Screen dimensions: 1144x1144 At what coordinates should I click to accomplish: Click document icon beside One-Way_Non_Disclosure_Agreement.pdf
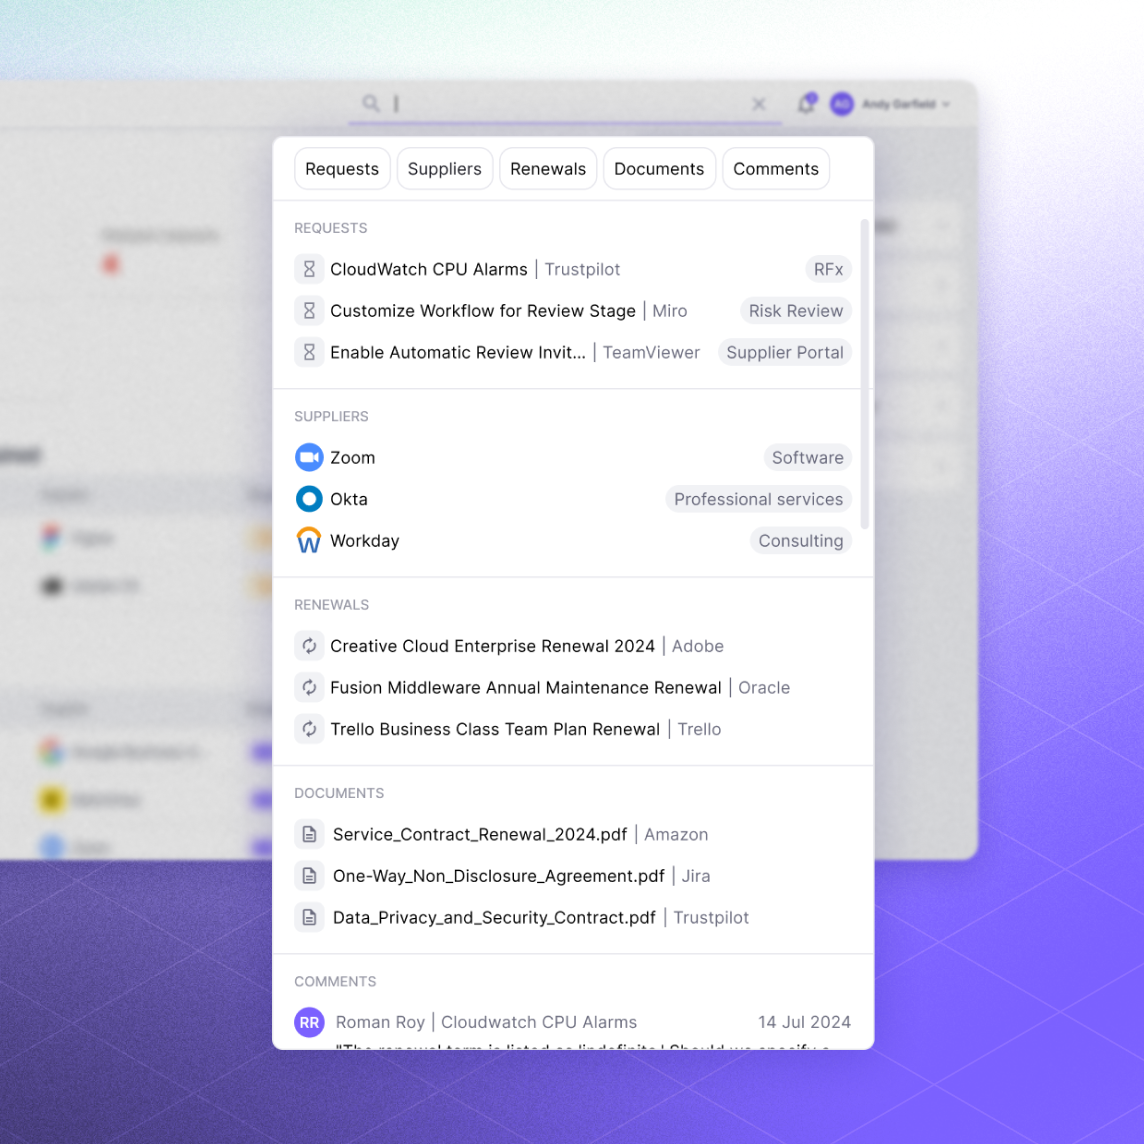309,876
